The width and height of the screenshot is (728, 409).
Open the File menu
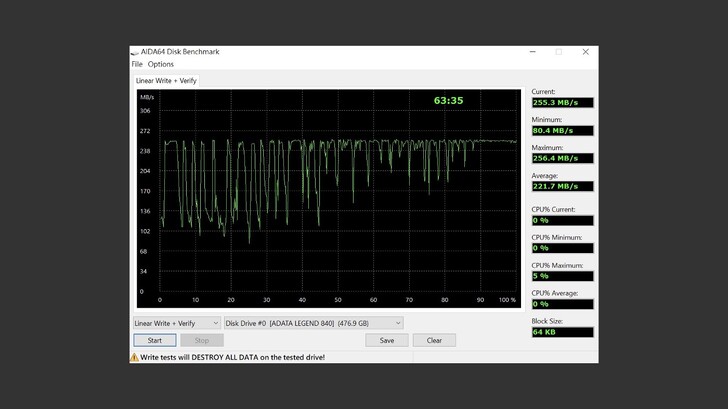click(137, 64)
